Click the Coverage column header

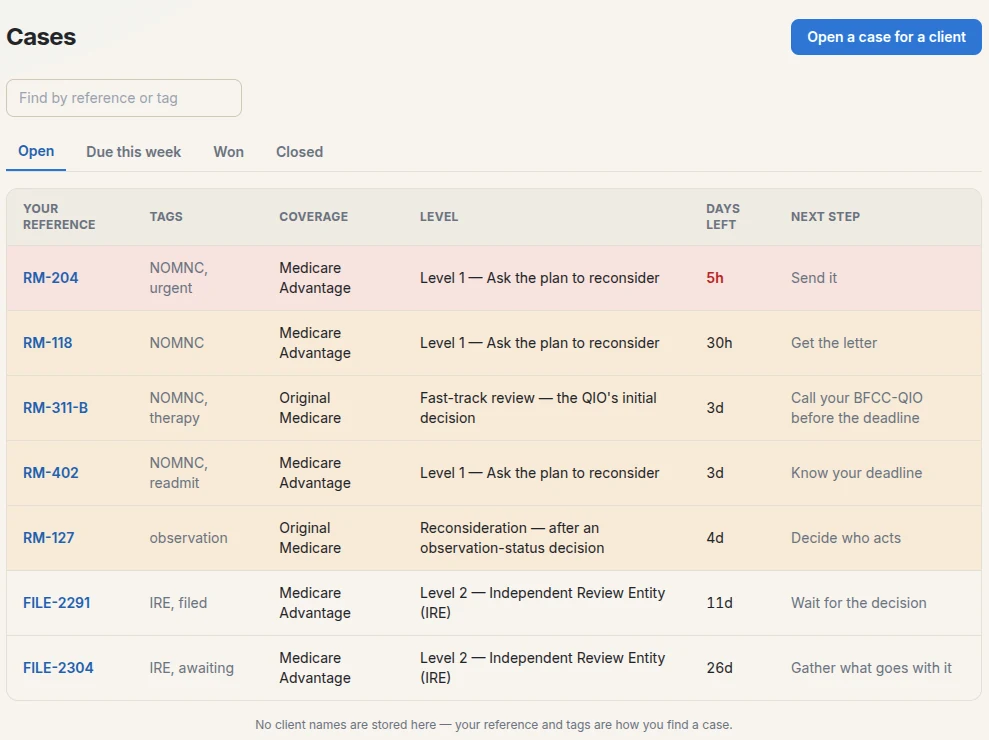(313, 216)
